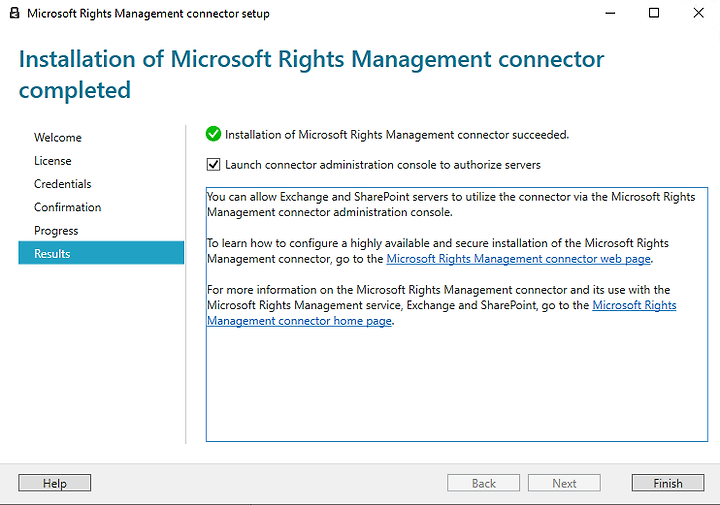The width and height of the screenshot is (720, 505).
Task: Click the green success checkmark icon
Action: 213,134
